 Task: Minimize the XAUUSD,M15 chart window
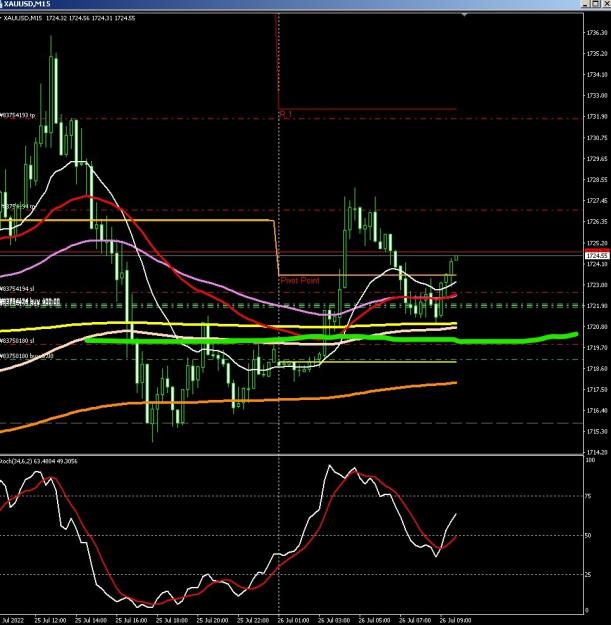point(586,4)
